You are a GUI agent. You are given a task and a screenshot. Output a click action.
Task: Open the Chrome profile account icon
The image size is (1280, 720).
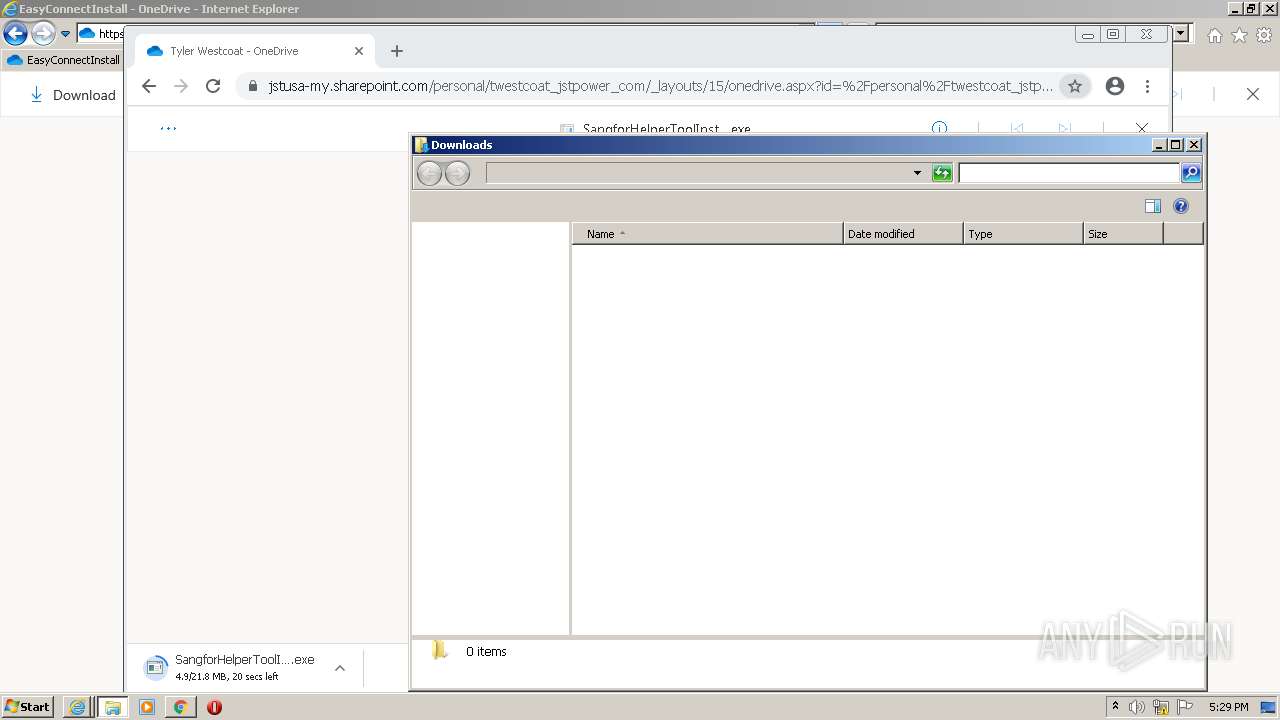[x=1115, y=86]
